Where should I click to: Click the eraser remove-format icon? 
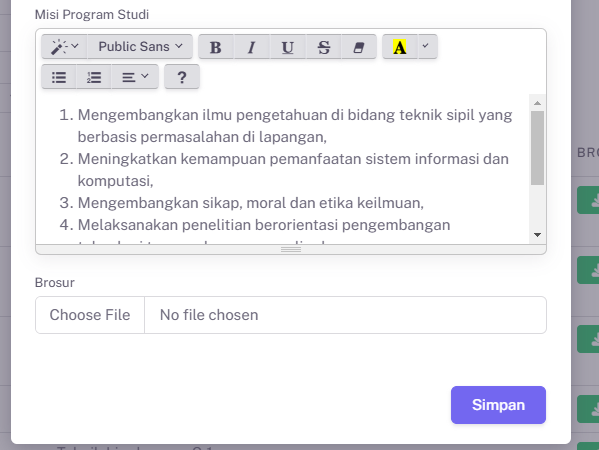pyautogui.click(x=359, y=47)
